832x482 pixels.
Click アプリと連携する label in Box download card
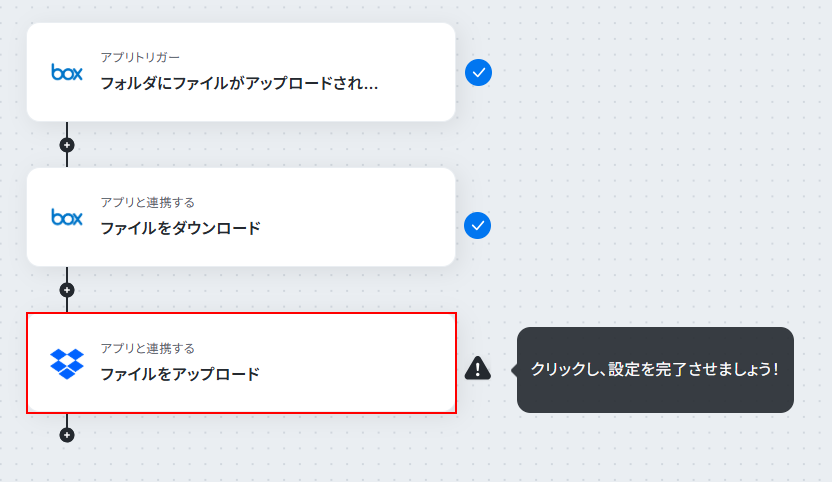(148, 202)
